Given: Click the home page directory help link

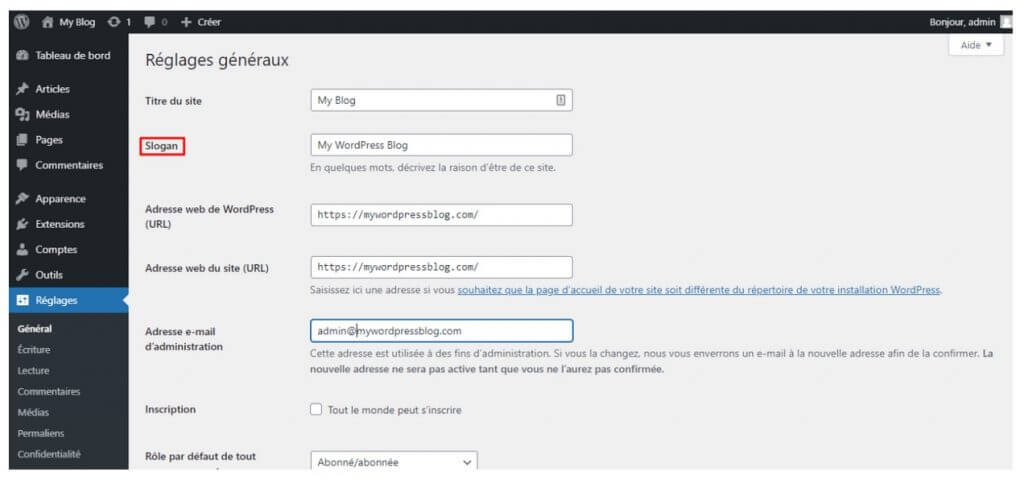Looking at the screenshot, I should point(699,289).
